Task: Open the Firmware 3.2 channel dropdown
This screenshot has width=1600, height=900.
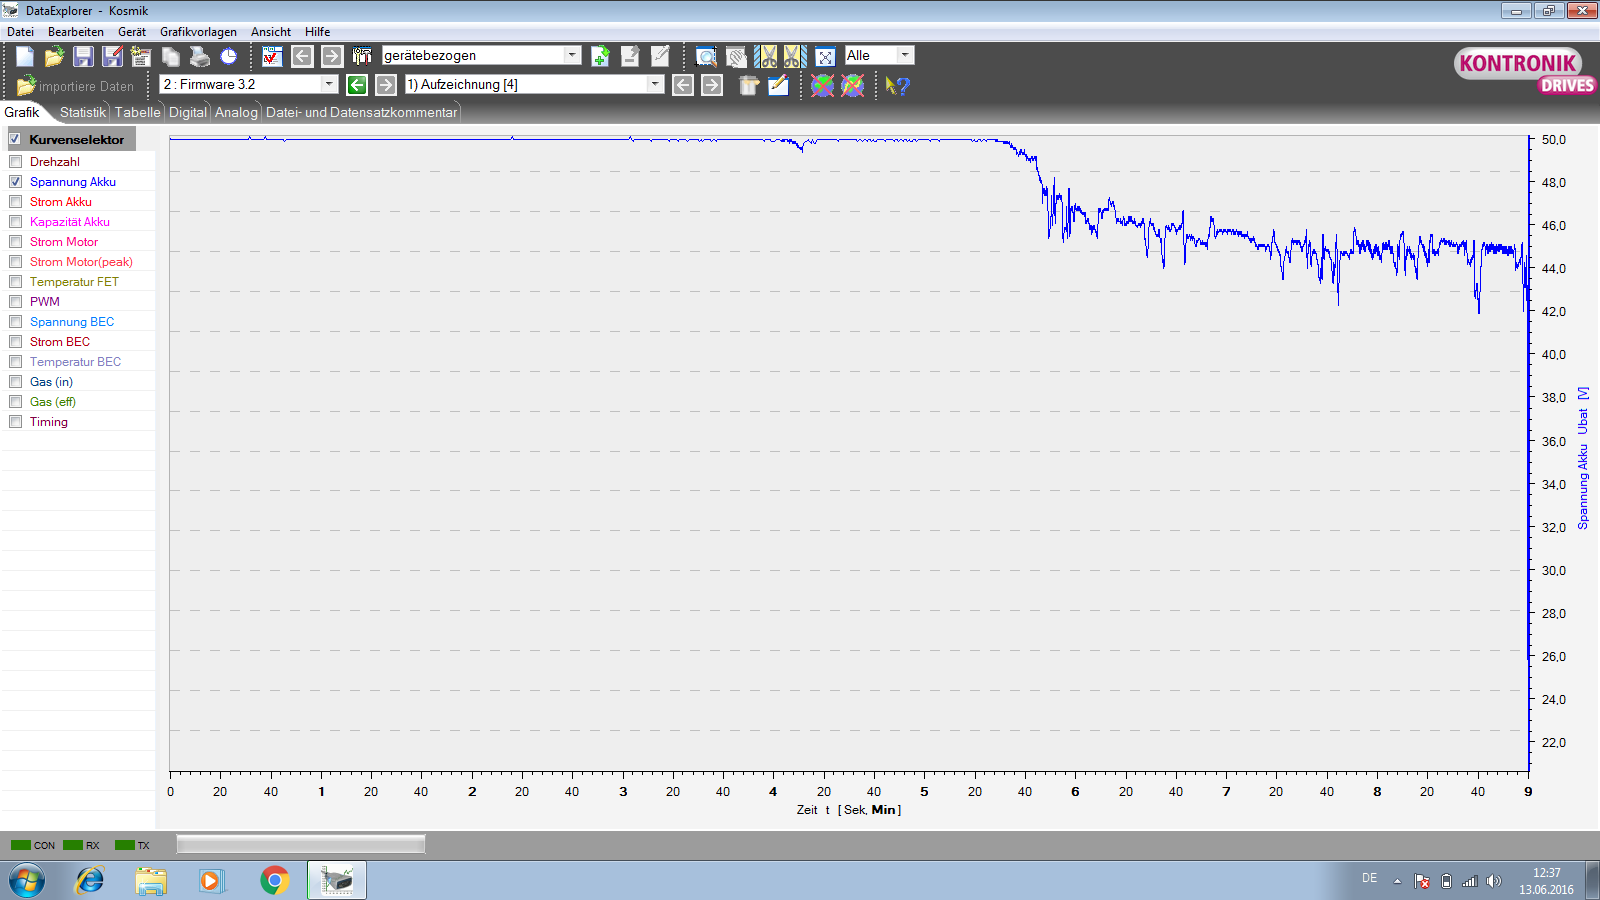Action: click(329, 84)
